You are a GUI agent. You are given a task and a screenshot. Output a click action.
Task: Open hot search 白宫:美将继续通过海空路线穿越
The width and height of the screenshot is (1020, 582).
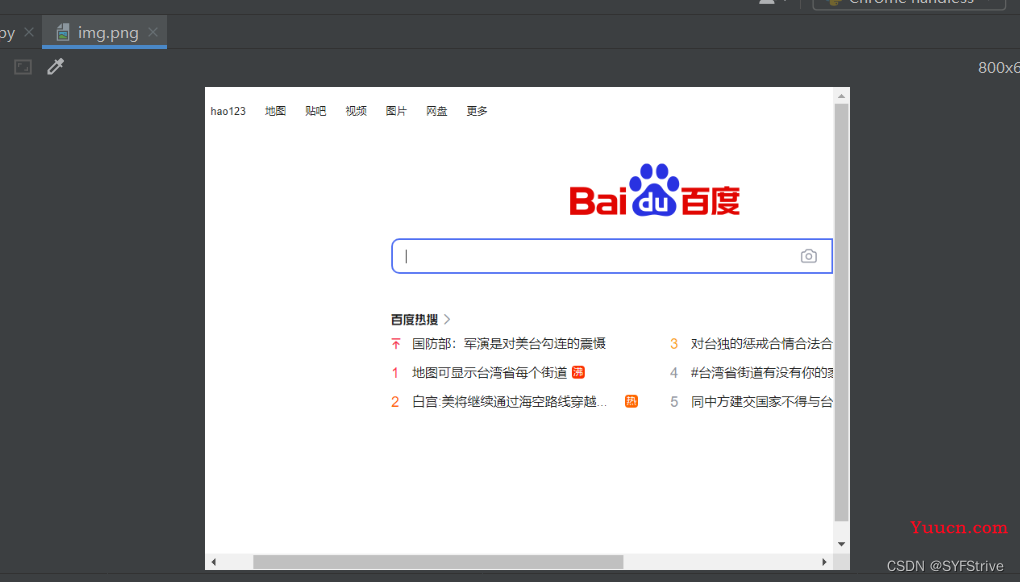(x=509, y=402)
